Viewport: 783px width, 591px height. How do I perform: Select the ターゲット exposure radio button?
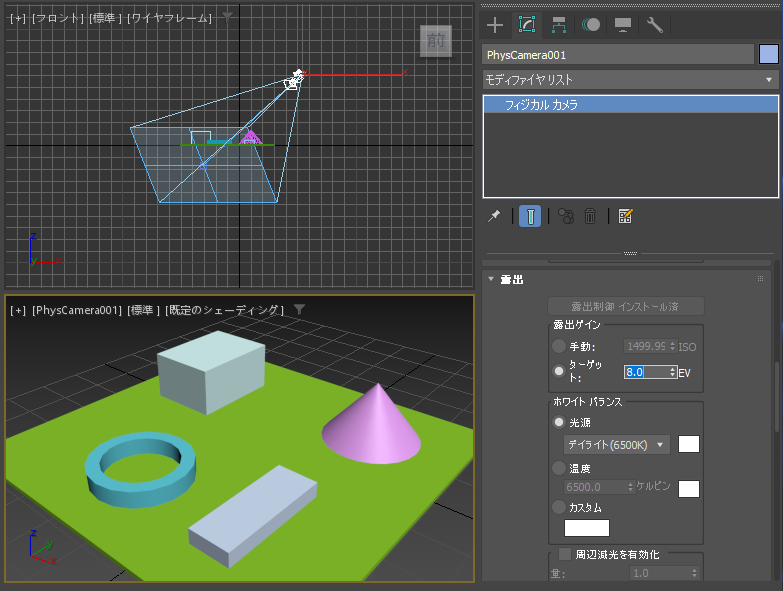pyautogui.click(x=559, y=371)
